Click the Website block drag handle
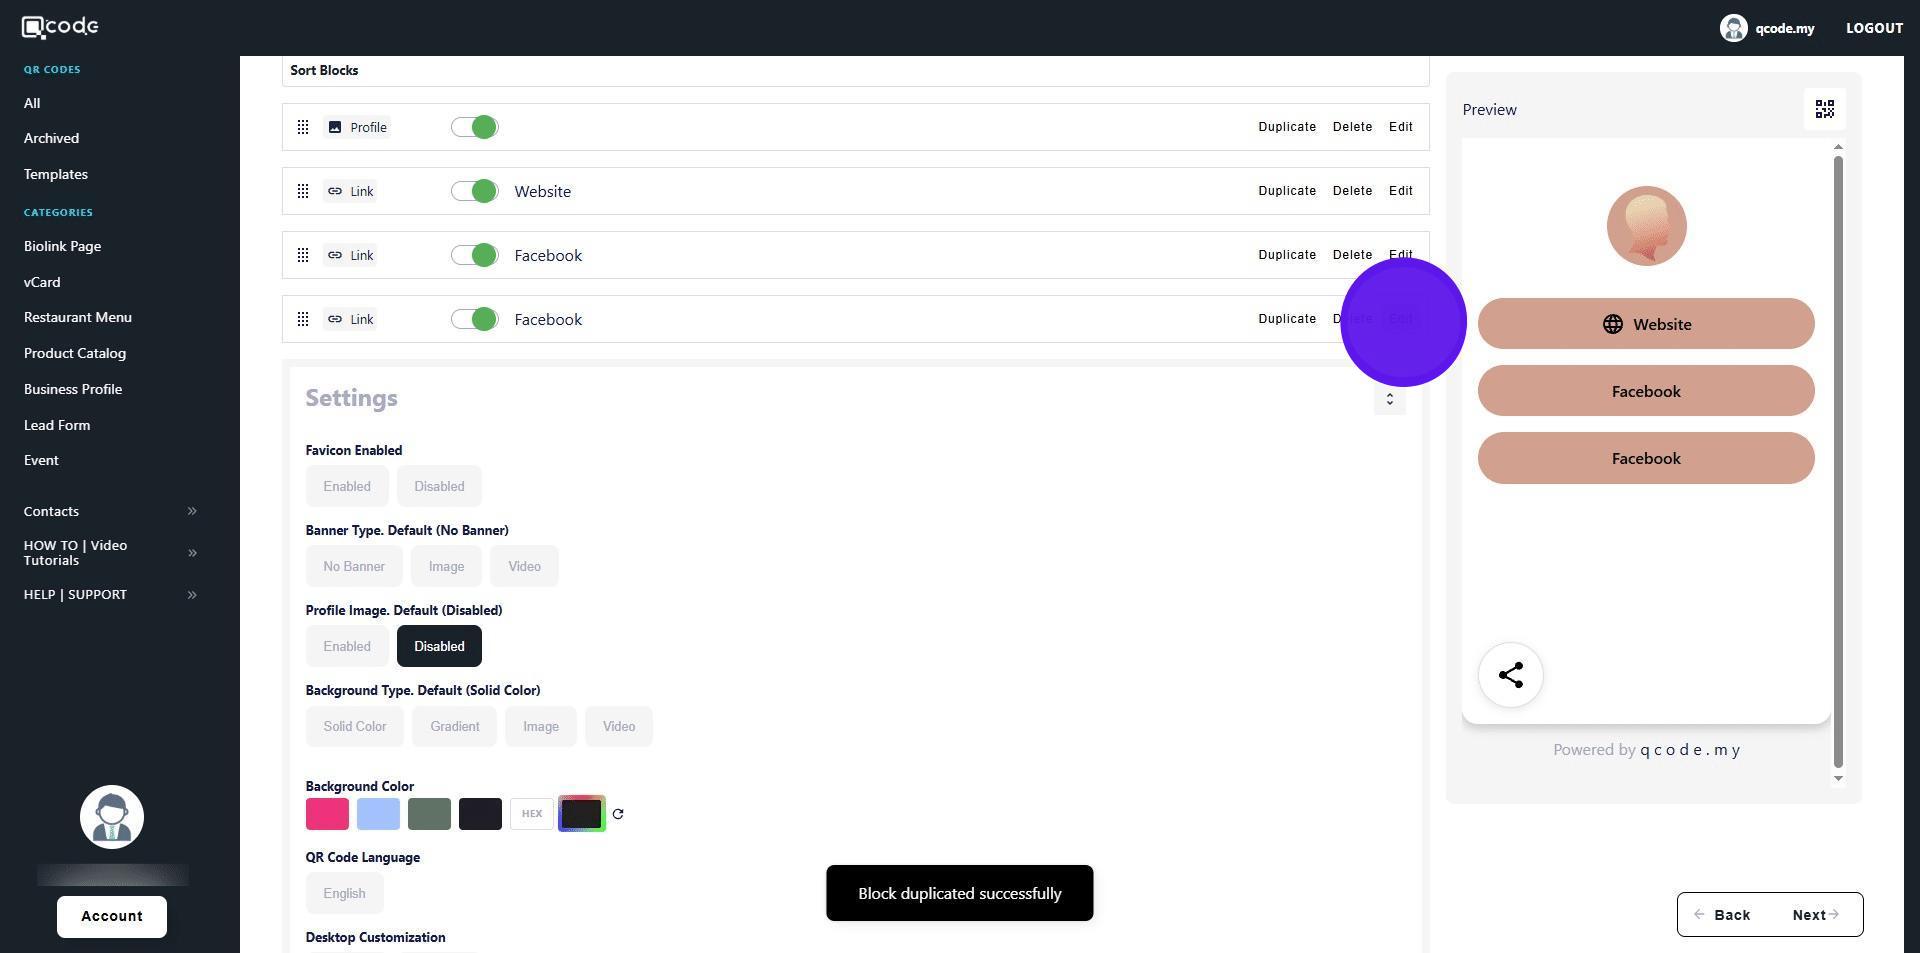This screenshot has height=953, width=1920. pyautogui.click(x=303, y=191)
